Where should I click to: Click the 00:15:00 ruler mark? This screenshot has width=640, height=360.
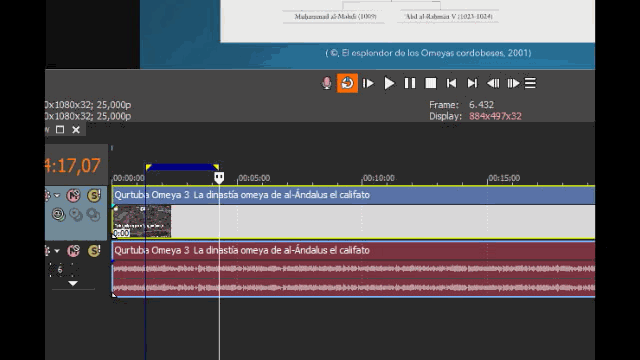504,178
